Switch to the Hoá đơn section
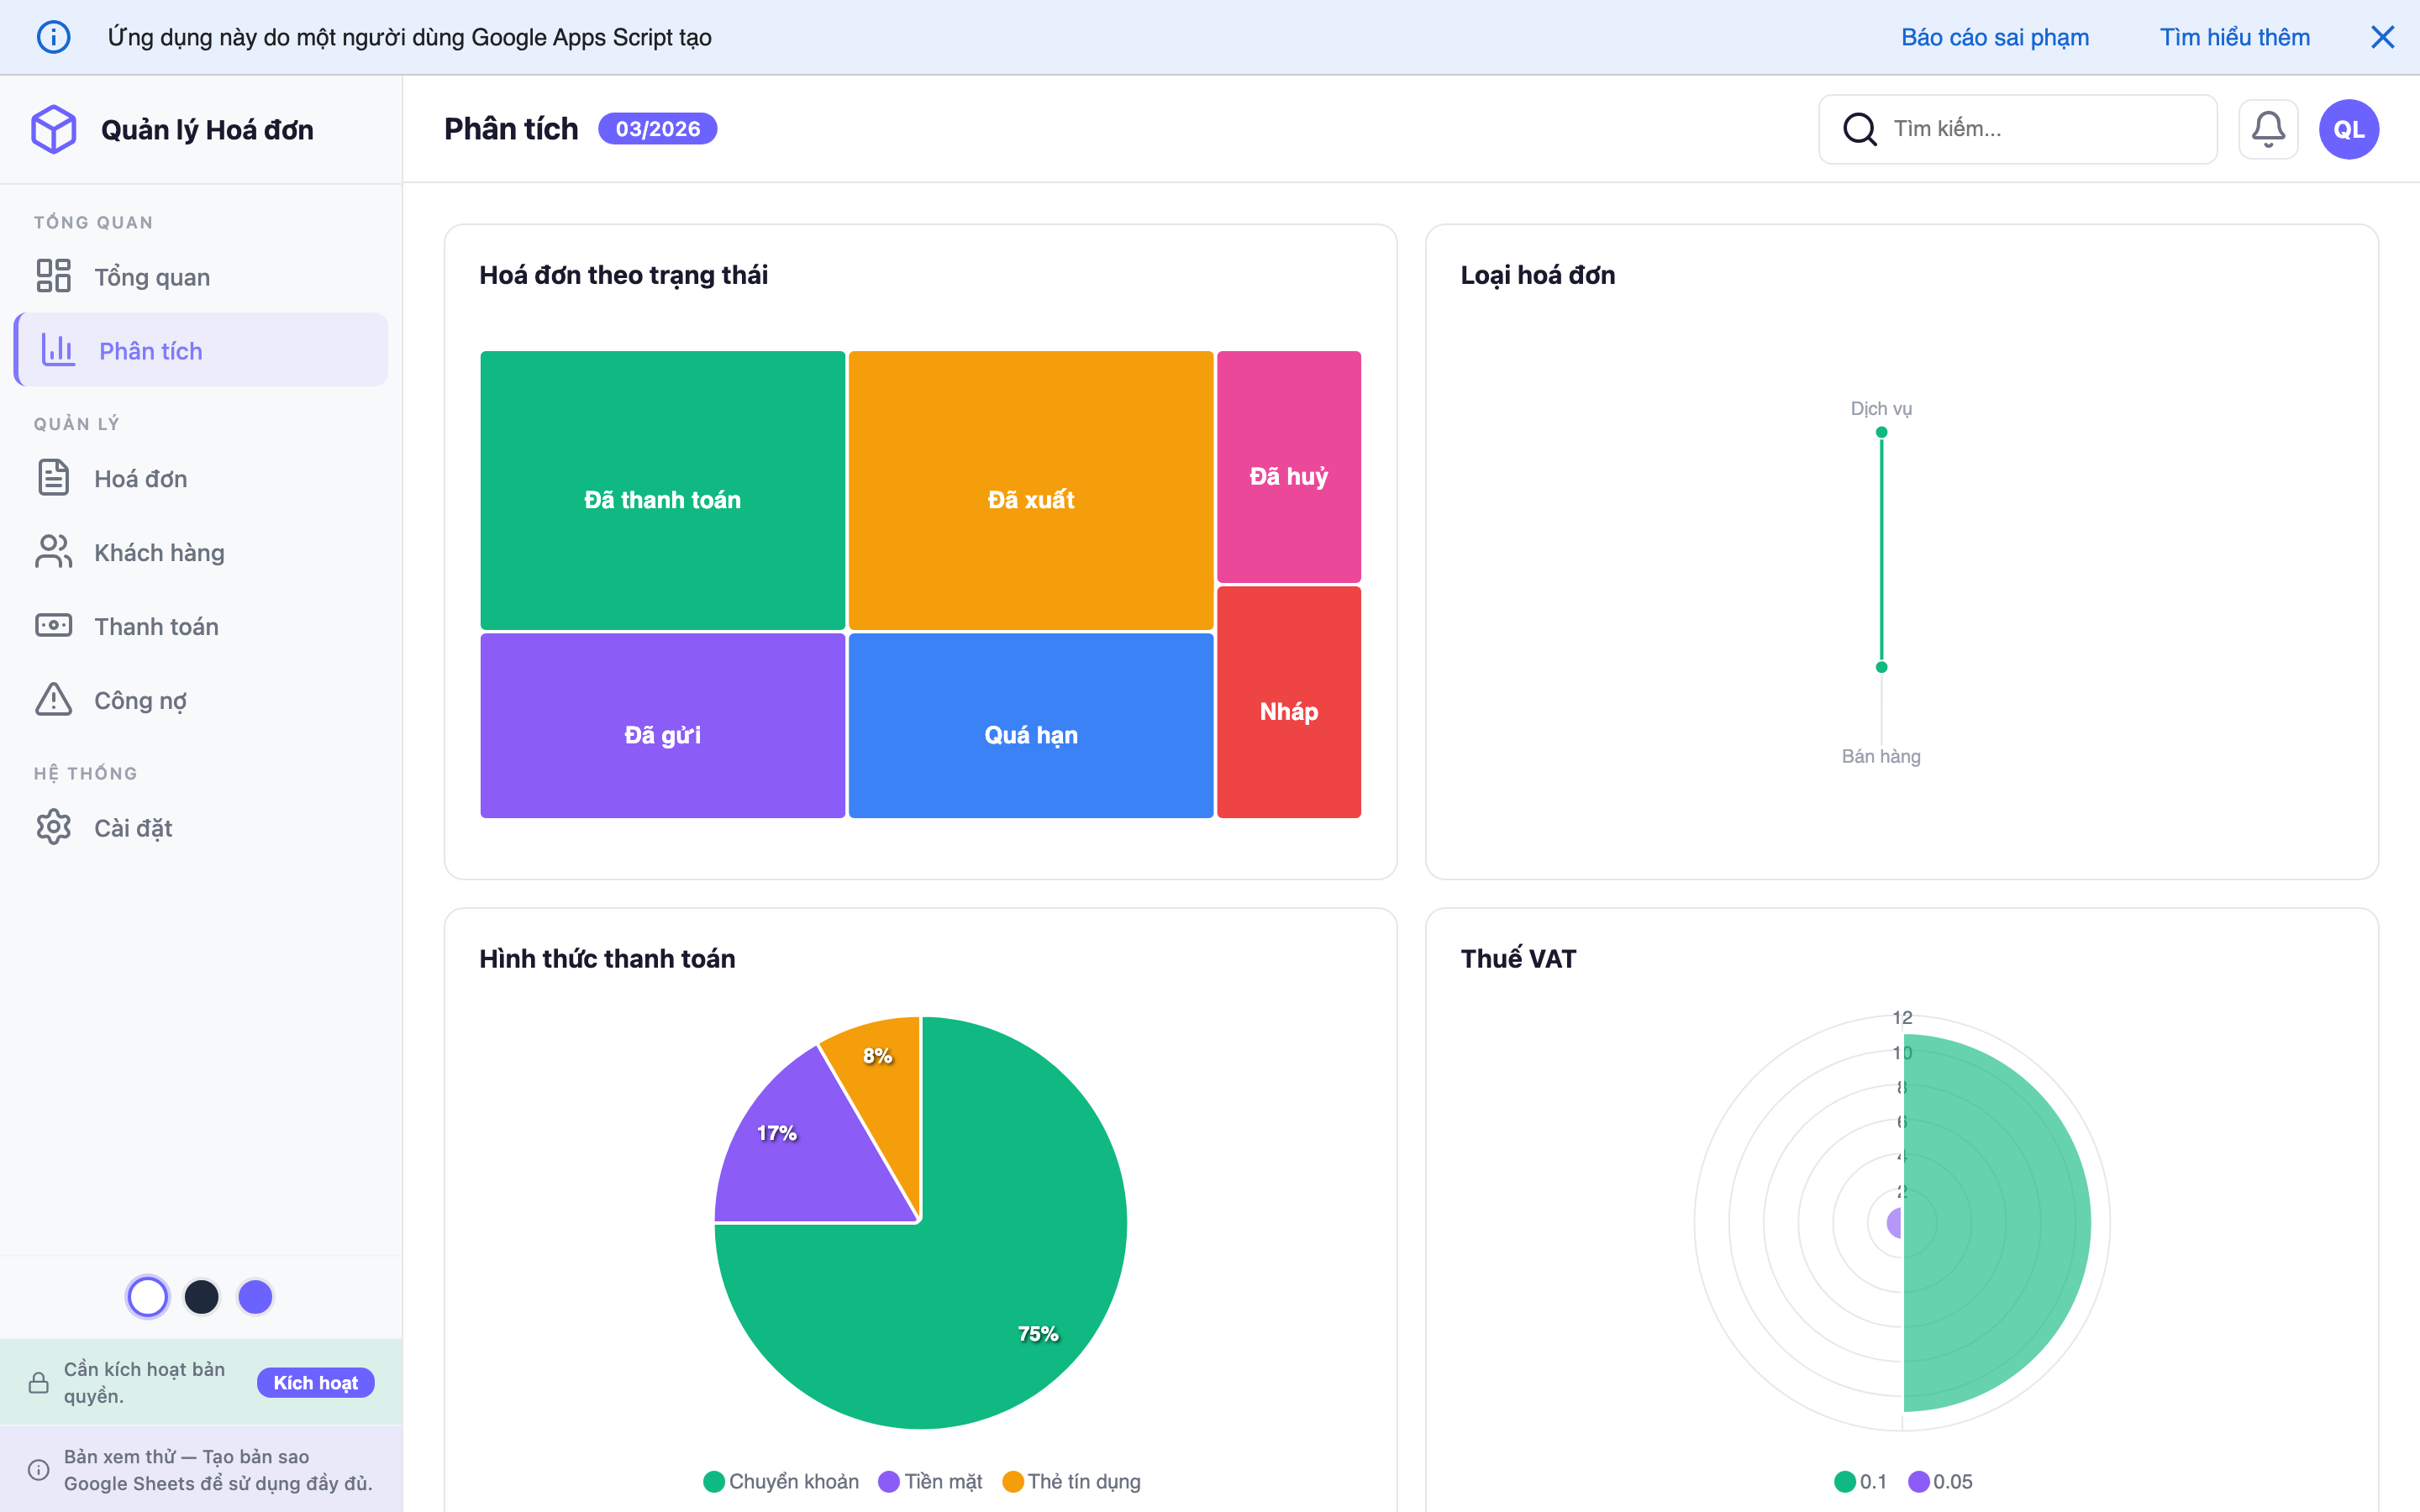2420x1512 pixels. [x=141, y=477]
